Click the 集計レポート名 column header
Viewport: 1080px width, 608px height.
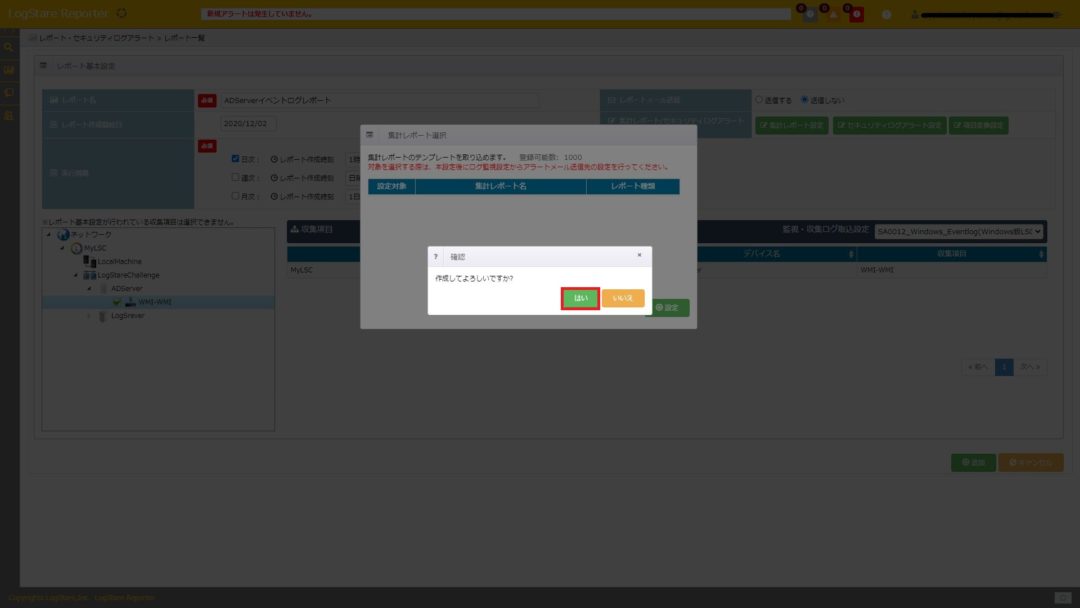501,187
